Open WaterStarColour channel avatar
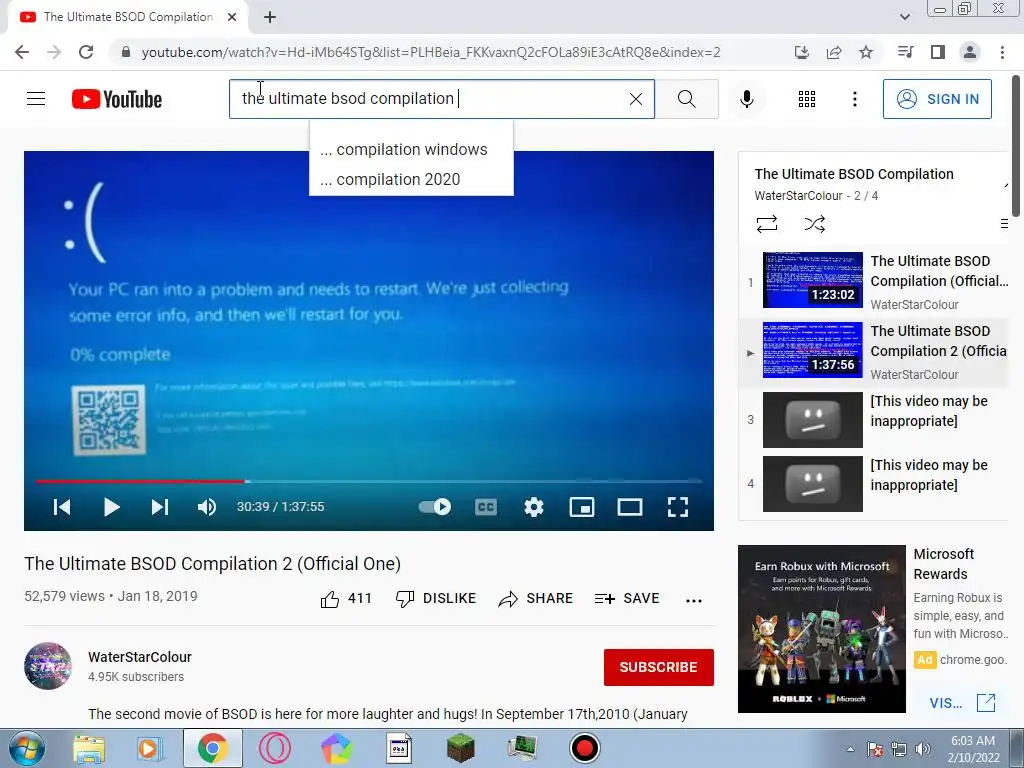Image resolution: width=1024 pixels, height=768 pixels. point(48,666)
